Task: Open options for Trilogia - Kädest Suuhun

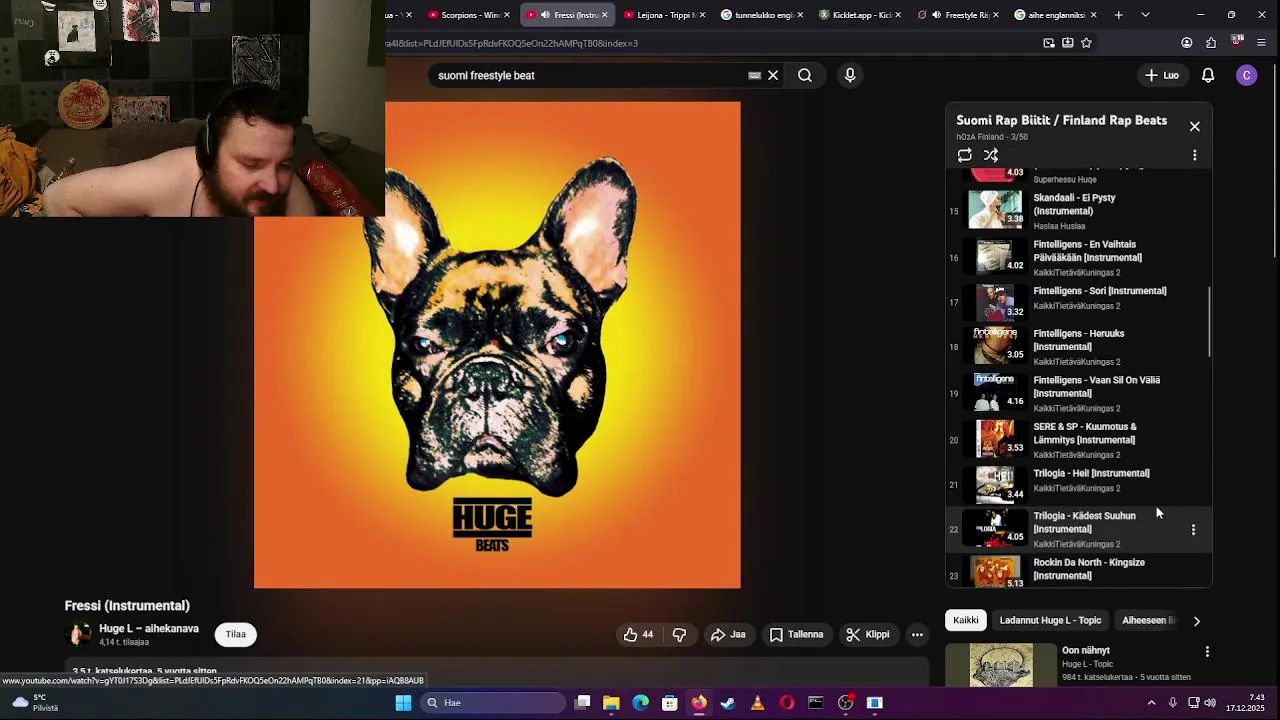Action: pyautogui.click(x=1193, y=529)
